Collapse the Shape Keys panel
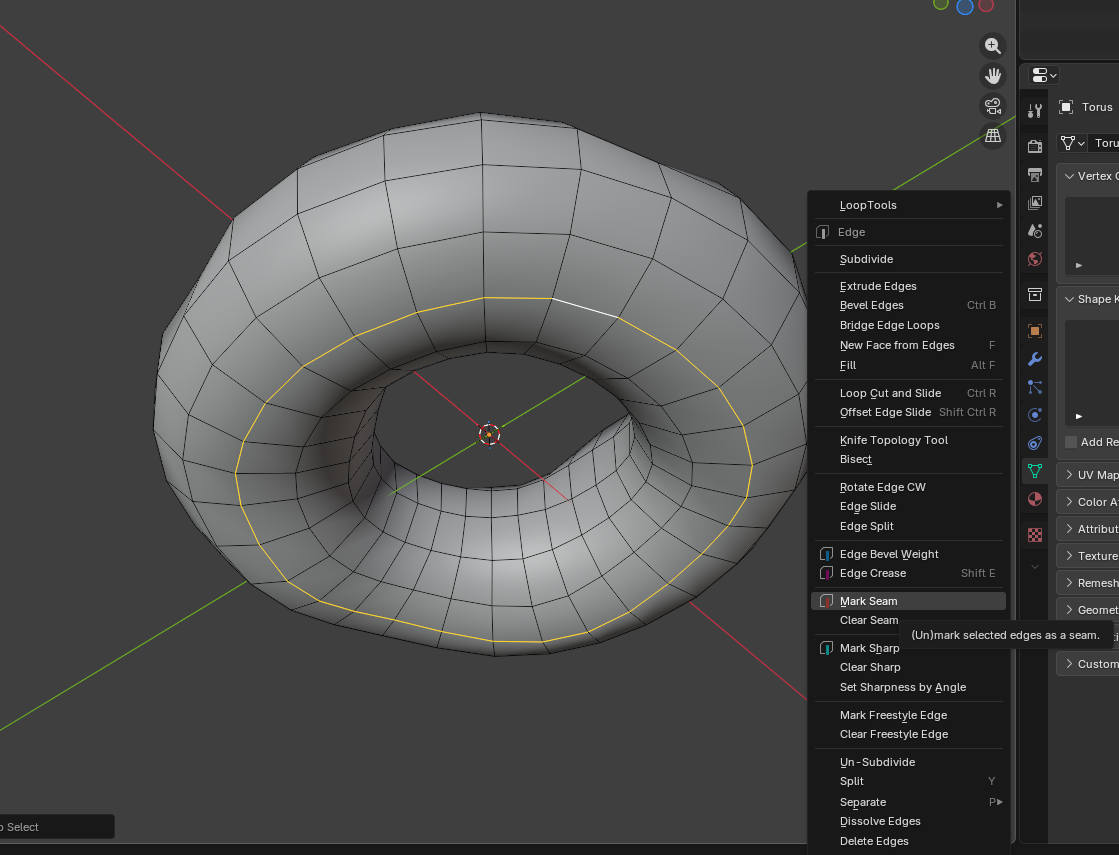This screenshot has width=1119, height=855. pos(1069,299)
